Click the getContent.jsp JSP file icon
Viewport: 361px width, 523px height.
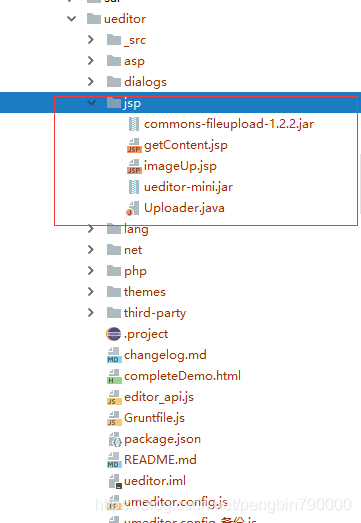point(134,146)
